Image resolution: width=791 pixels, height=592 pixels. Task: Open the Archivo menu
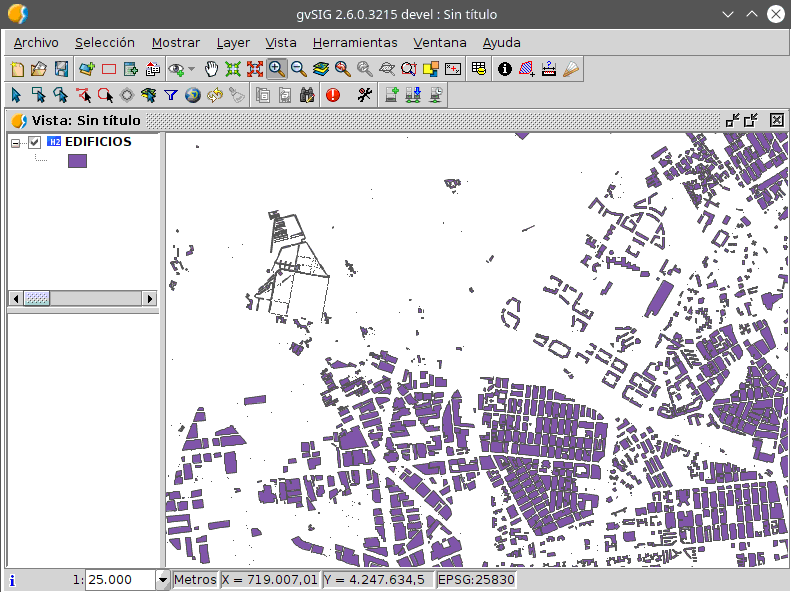(36, 43)
